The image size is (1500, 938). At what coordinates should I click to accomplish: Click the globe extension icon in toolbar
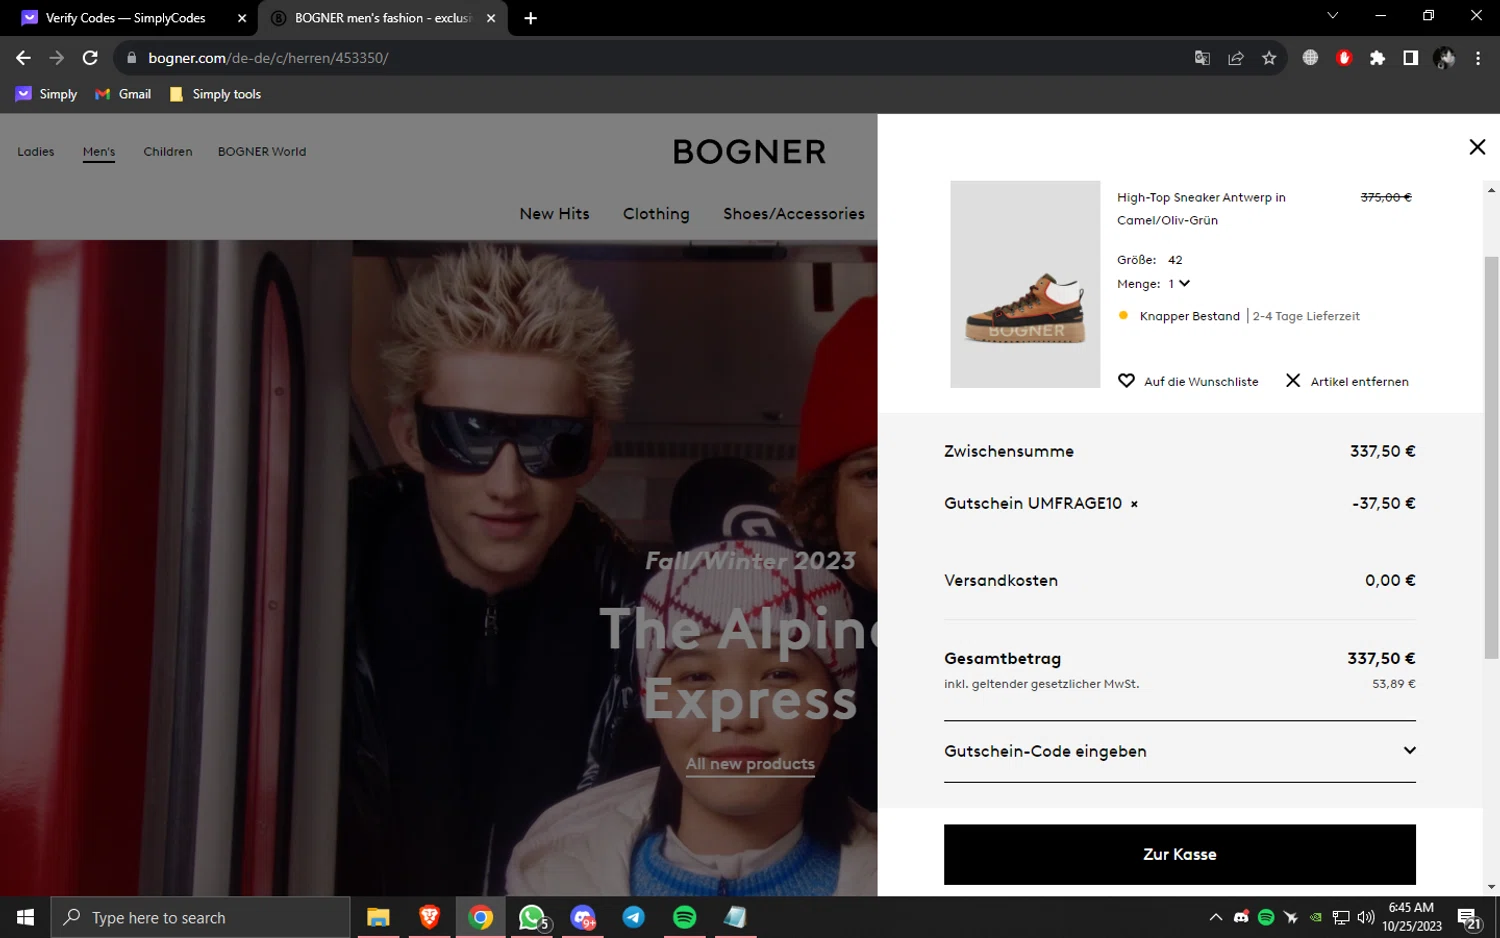1310,58
